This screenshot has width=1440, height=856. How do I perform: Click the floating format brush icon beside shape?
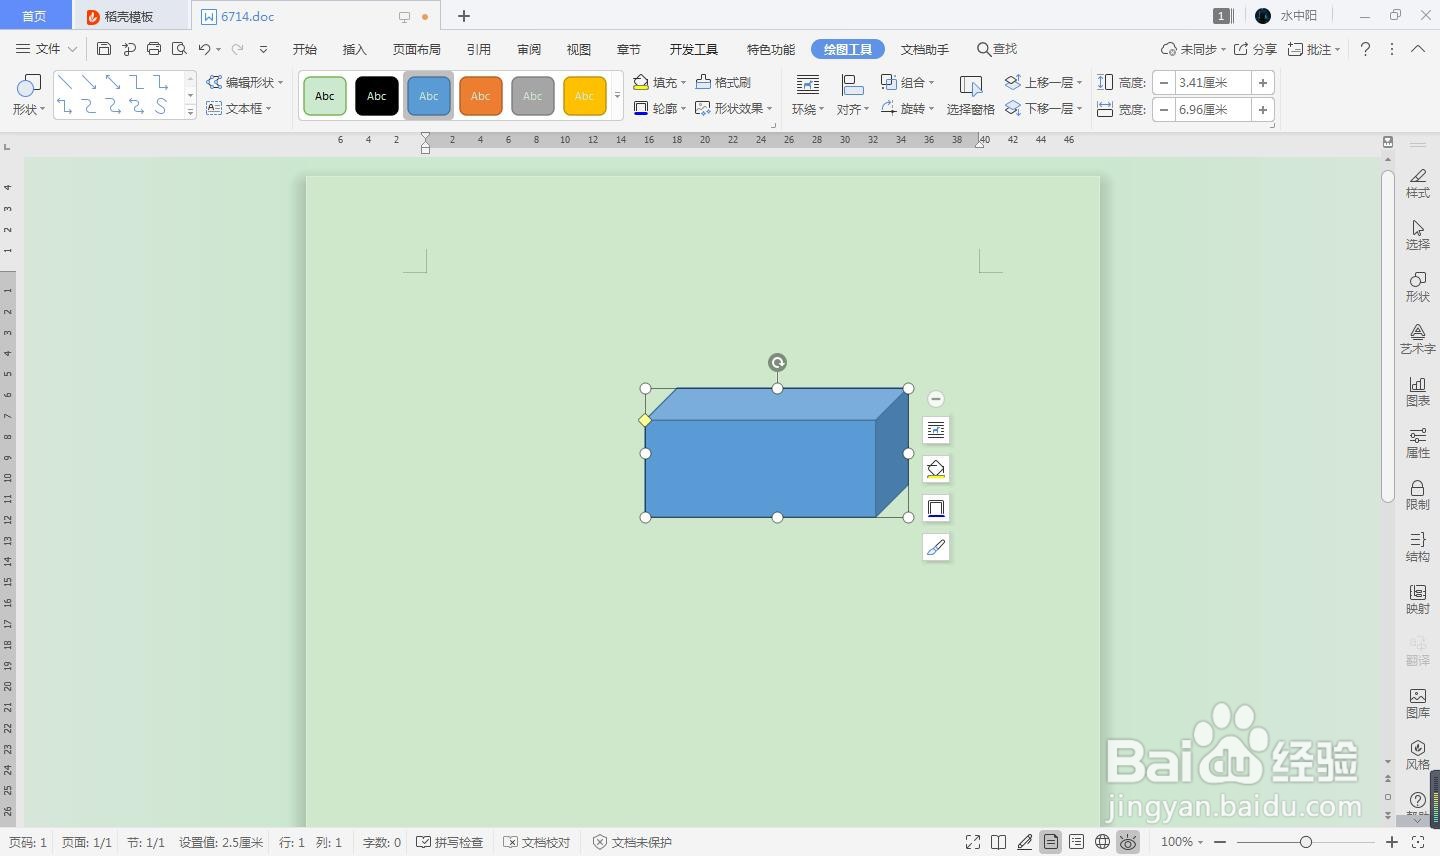936,547
